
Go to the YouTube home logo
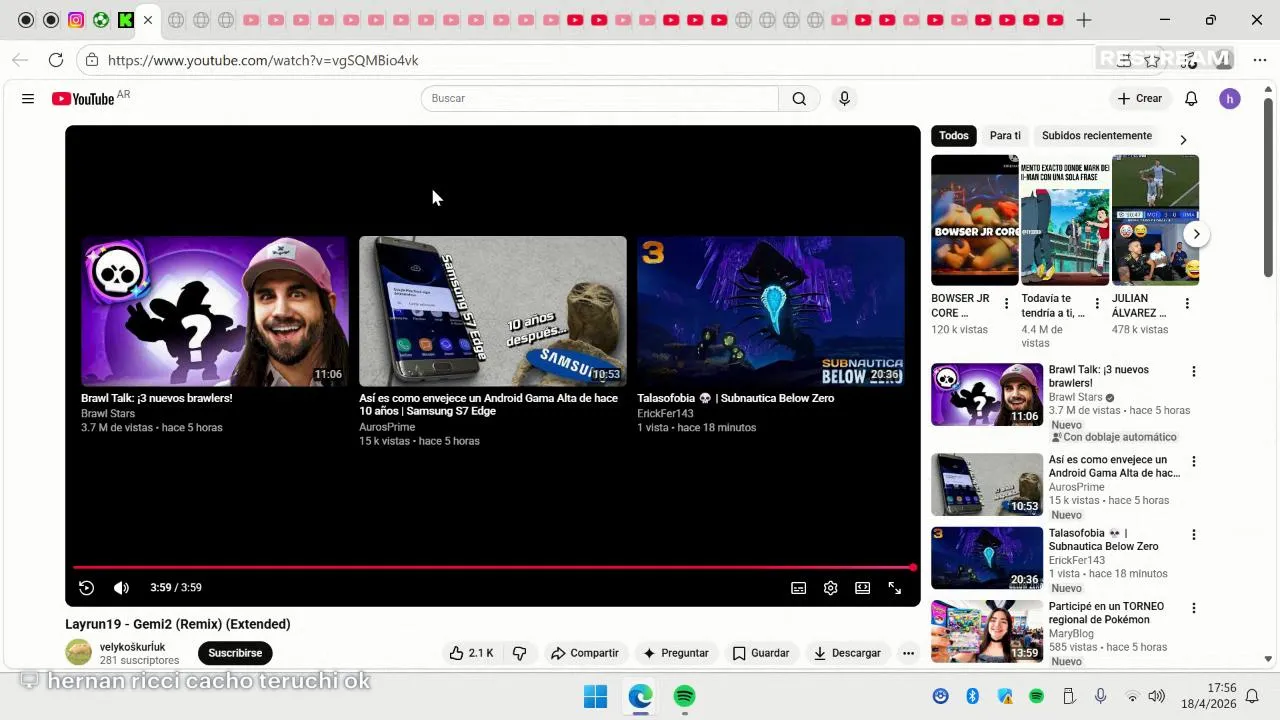pos(83,98)
